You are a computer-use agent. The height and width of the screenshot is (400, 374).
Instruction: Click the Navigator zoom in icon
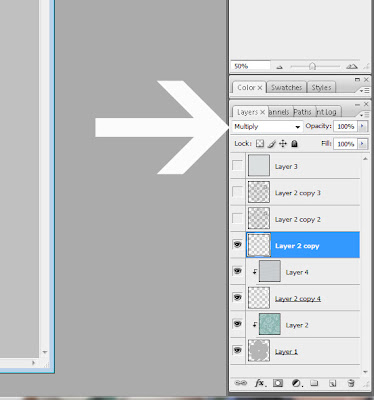click(x=351, y=67)
